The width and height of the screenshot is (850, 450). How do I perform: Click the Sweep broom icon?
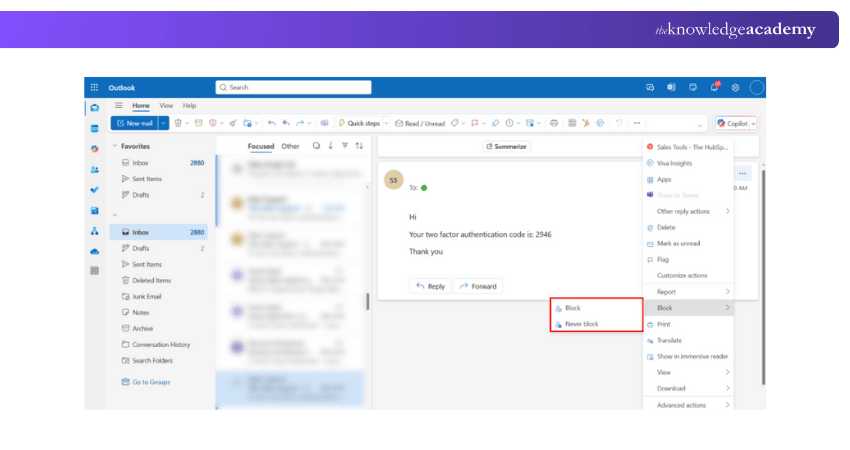pos(233,123)
